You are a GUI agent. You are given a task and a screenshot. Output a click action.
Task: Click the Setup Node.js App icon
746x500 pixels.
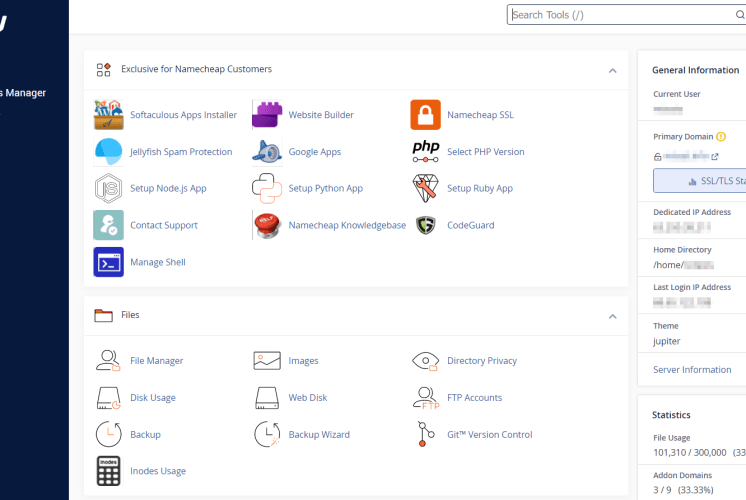[108, 188]
